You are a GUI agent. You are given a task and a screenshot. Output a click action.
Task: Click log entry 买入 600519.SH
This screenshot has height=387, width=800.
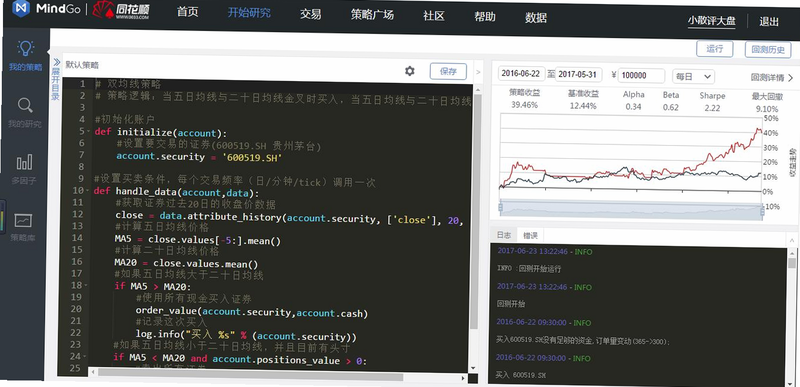[521, 375]
